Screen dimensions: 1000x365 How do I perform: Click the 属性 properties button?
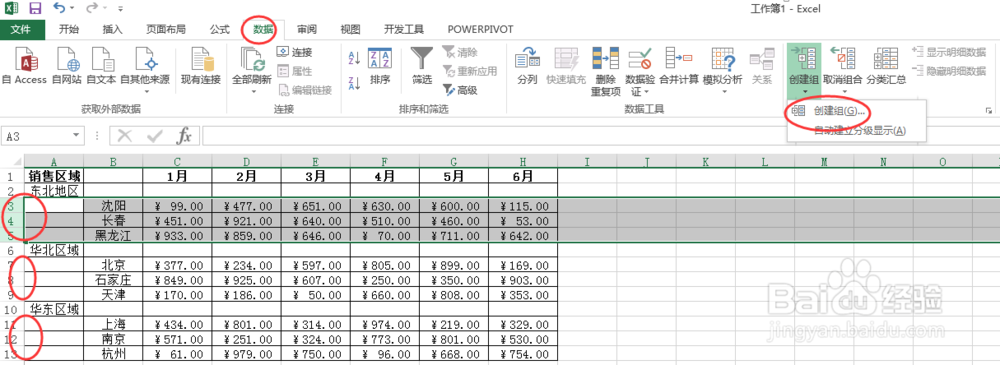pos(294,71)
